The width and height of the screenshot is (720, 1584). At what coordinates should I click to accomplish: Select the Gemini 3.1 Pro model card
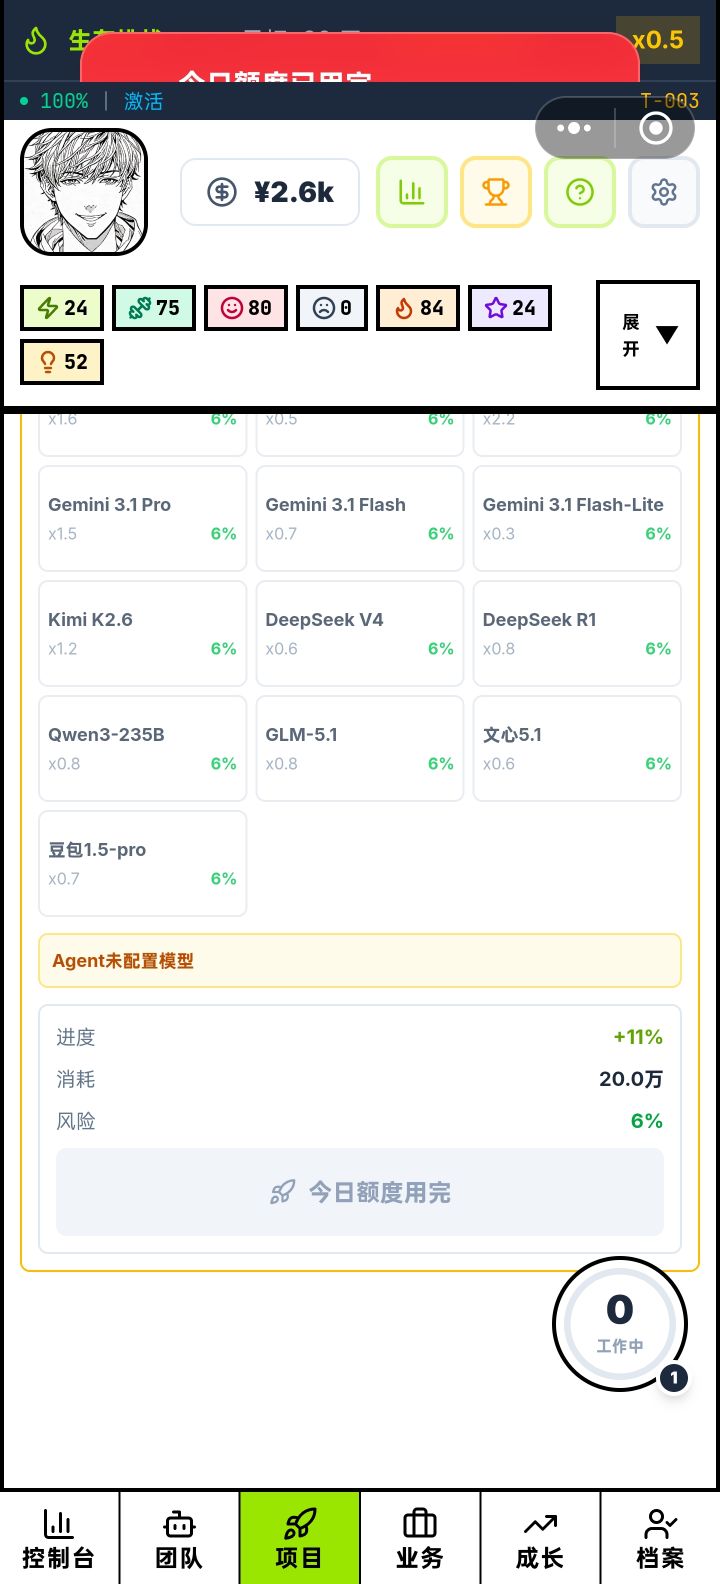click(x=142, y=519)
